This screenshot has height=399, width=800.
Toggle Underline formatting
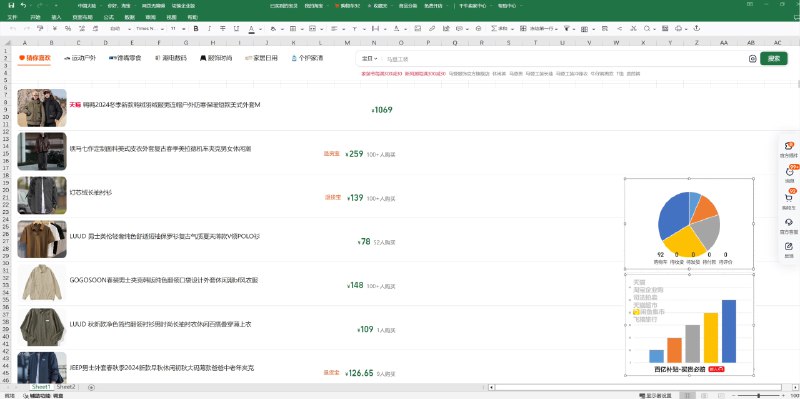click(236, 29)
